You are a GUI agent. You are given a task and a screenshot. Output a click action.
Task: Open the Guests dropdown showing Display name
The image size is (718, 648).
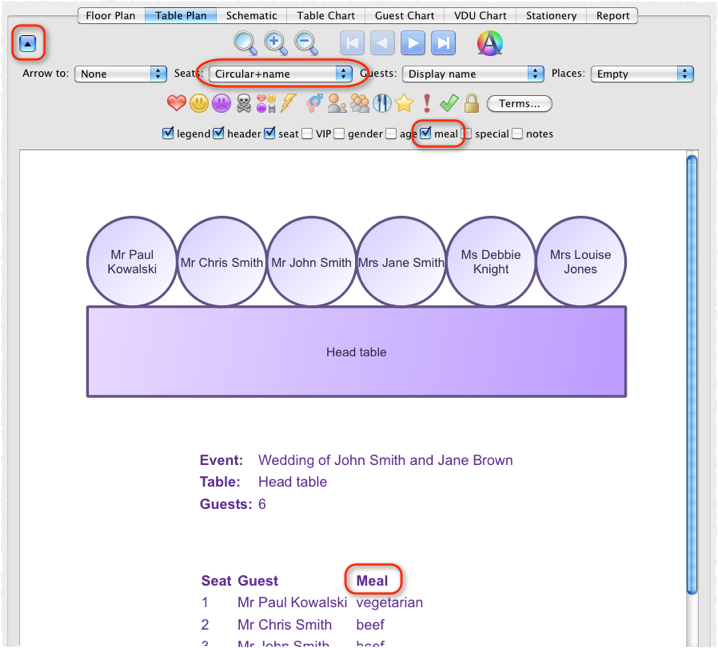pyautogui.click(x=473, y=74)
